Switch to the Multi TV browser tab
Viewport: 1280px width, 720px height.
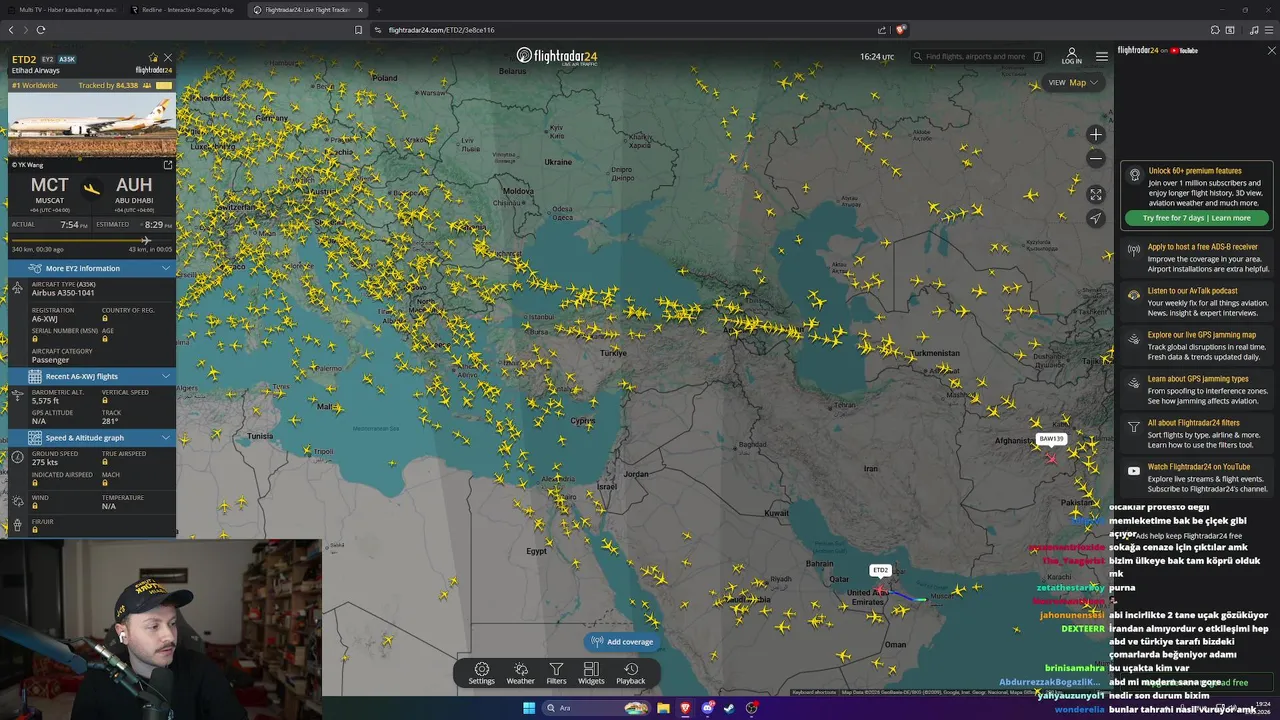tap(62, 9)
